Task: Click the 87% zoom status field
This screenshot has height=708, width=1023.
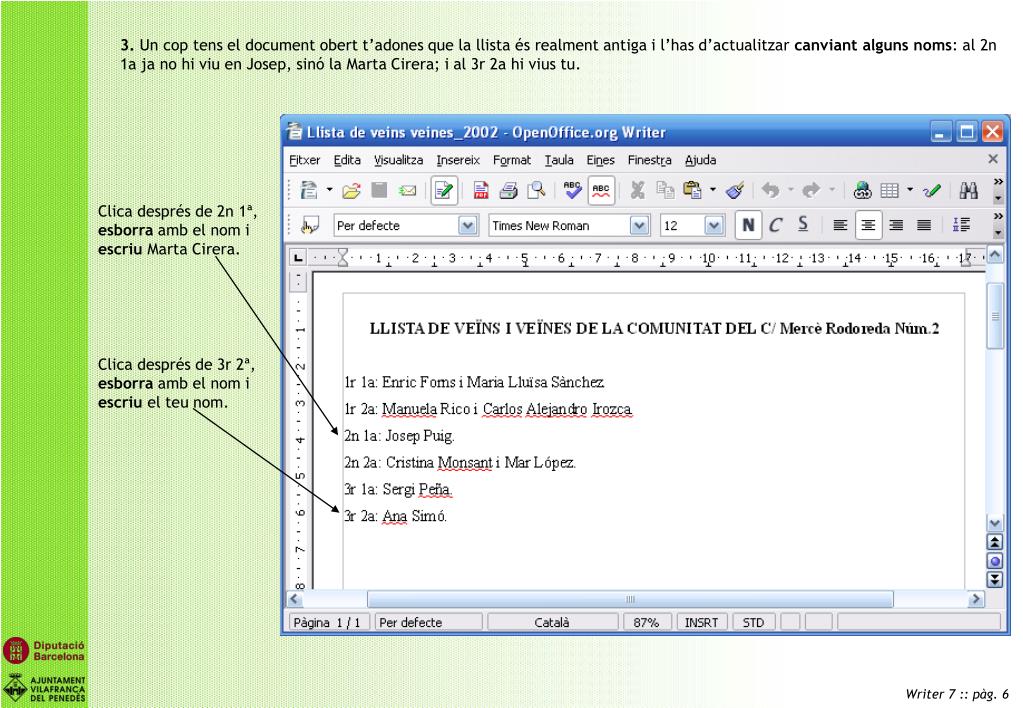Action: [x=647, y=623]
